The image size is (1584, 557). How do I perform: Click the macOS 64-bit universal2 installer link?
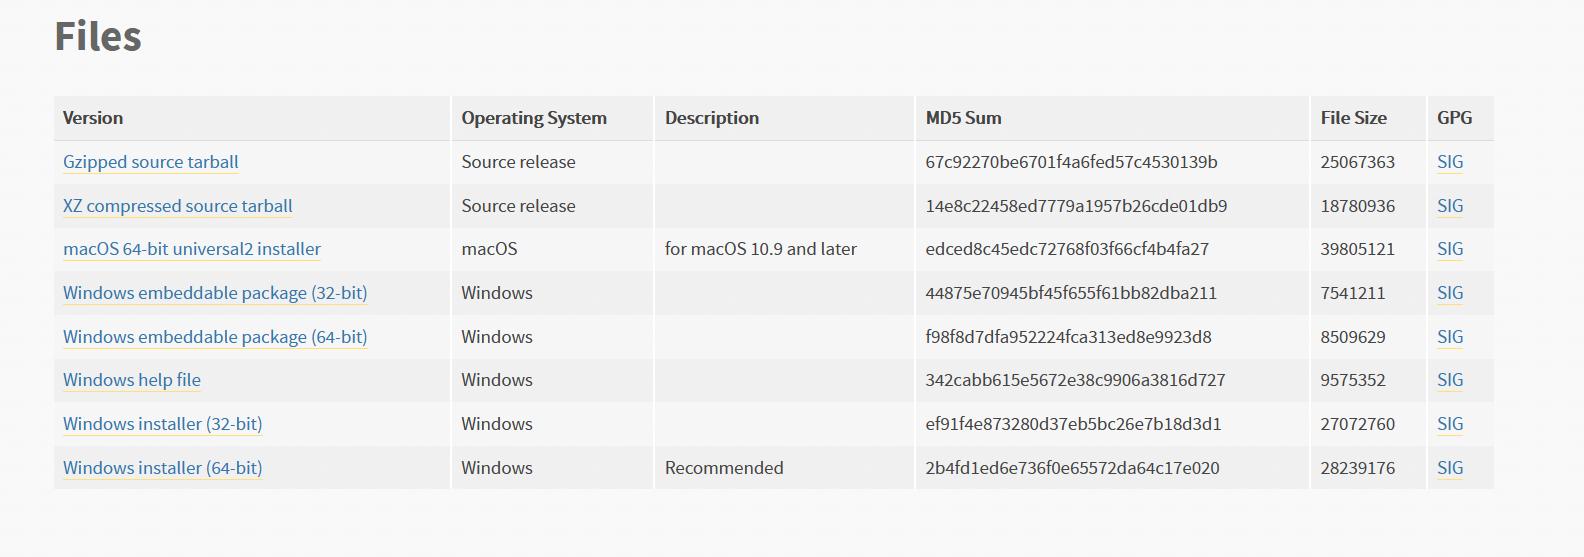(x=191, y=249)
